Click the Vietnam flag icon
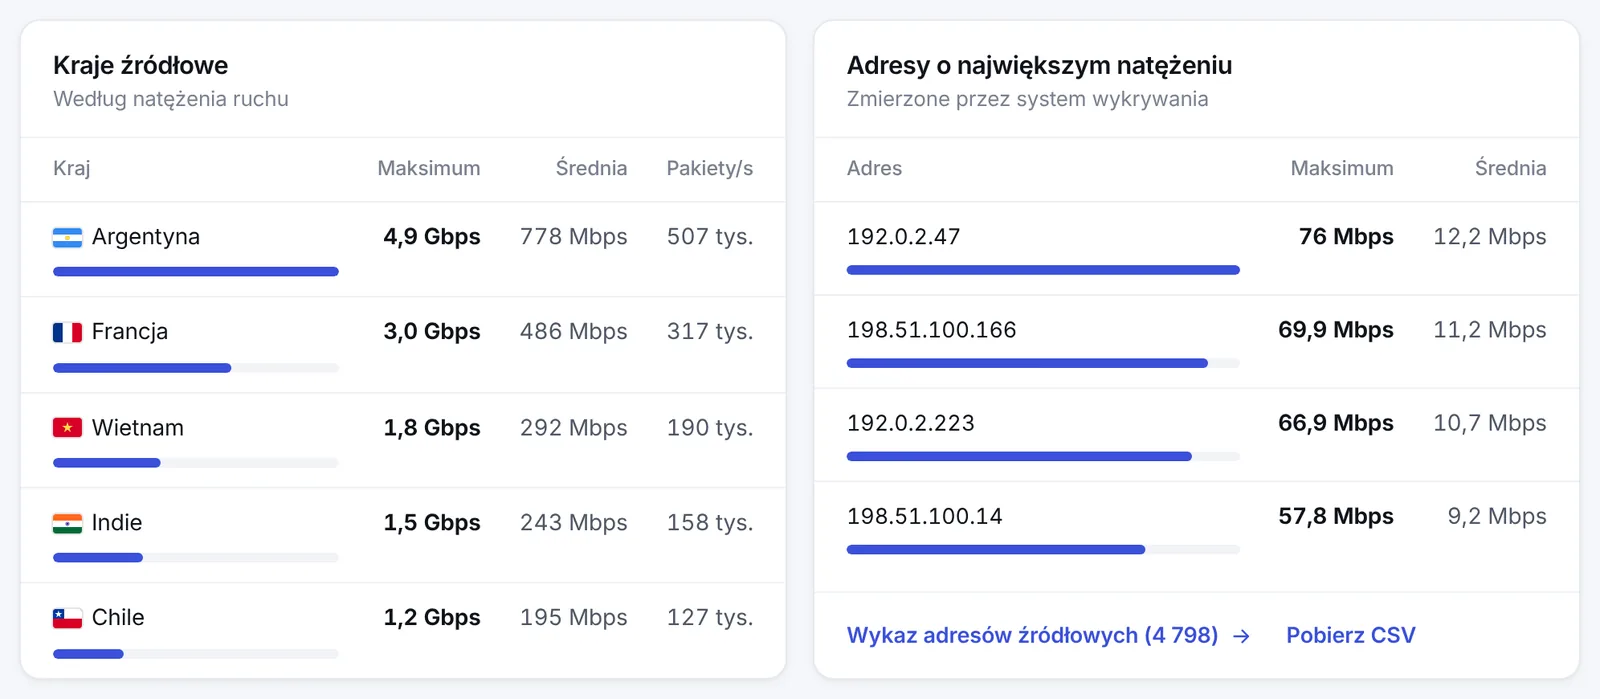This screenshot has width=1600, height=699. (67, 428)
